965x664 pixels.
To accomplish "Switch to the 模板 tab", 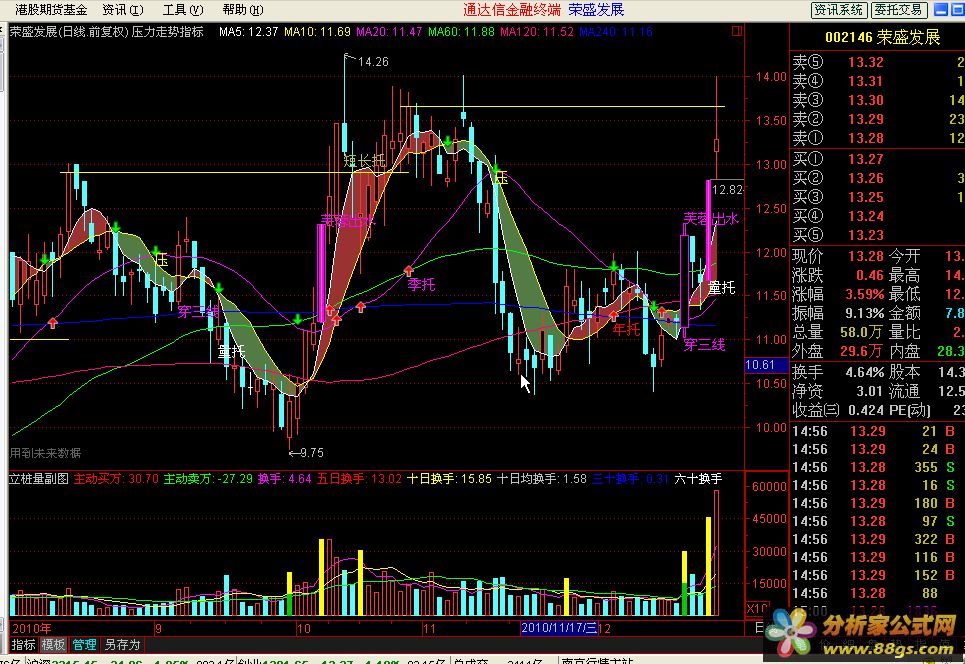I will [54, 644].
